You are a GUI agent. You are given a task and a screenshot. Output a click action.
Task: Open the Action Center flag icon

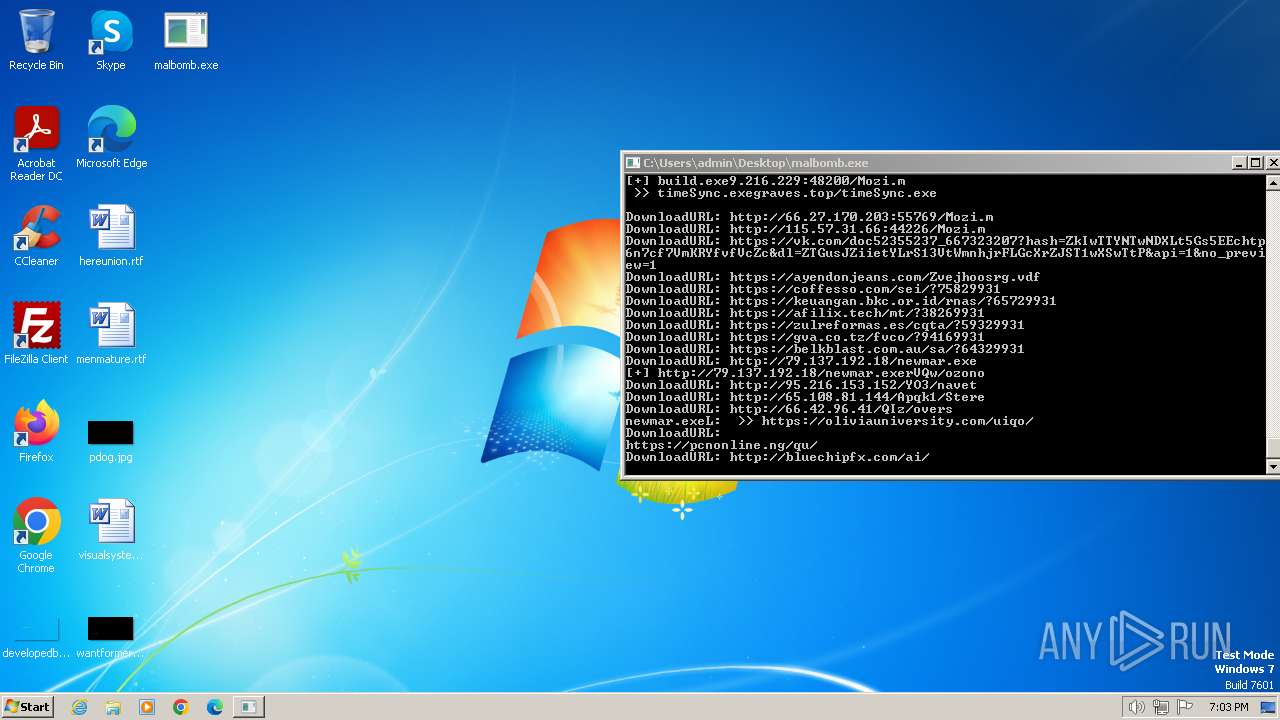tap(1185, 707)
